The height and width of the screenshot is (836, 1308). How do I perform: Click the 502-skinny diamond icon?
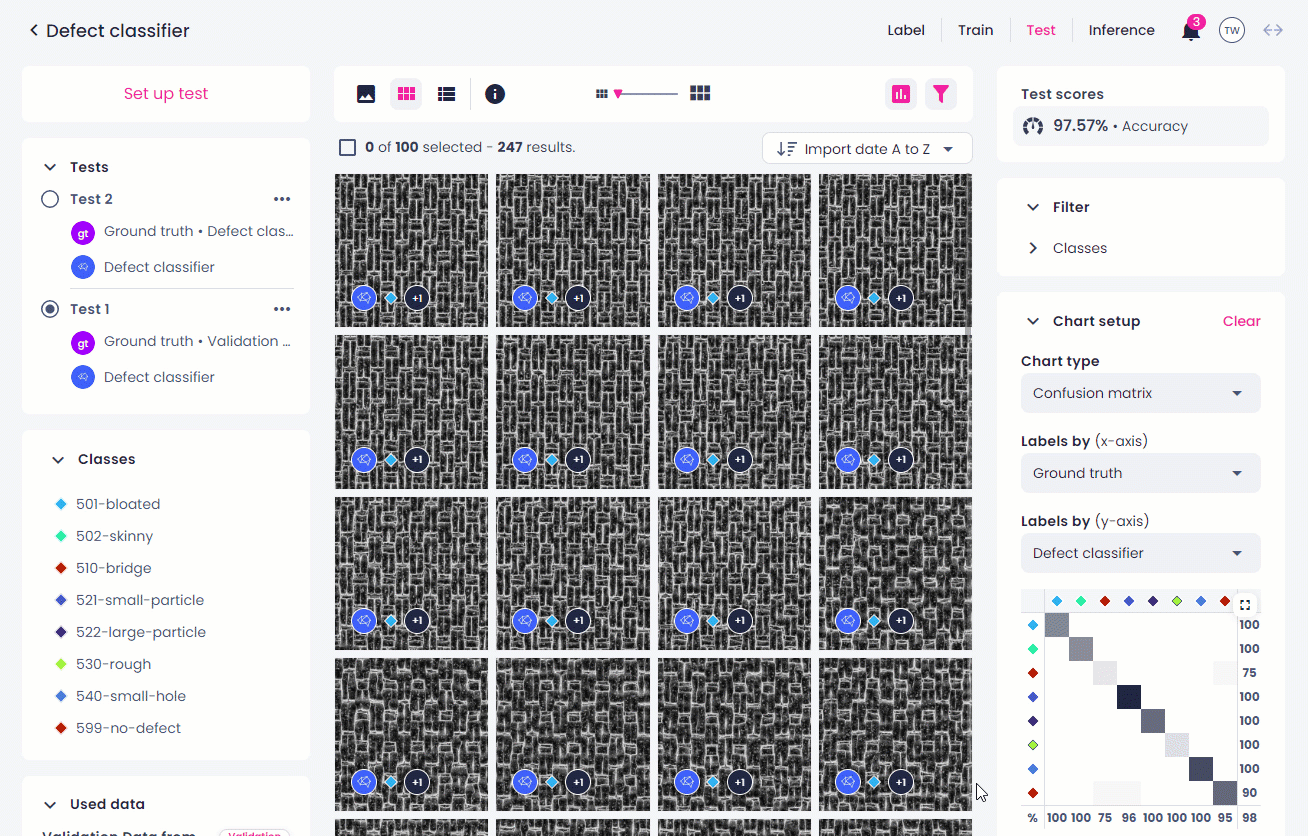[61, 536]
